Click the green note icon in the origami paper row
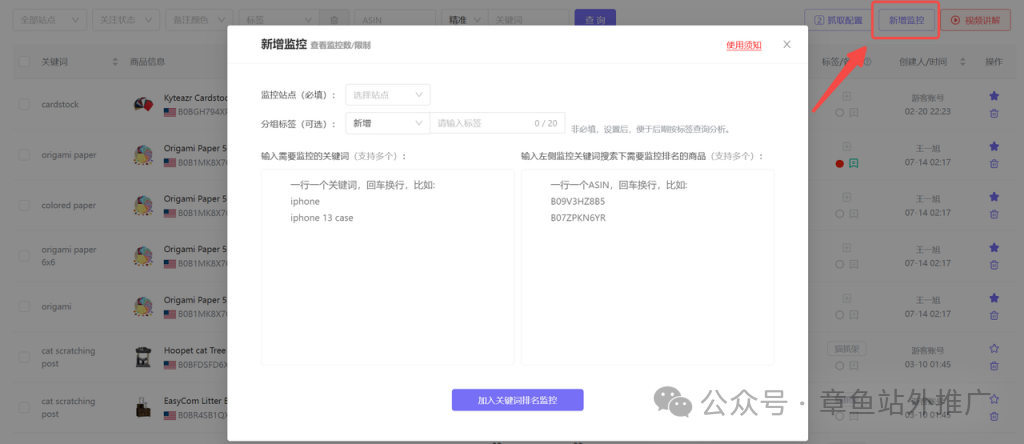The width and height of the screenshot is (1024, 444). coord(854,163)
